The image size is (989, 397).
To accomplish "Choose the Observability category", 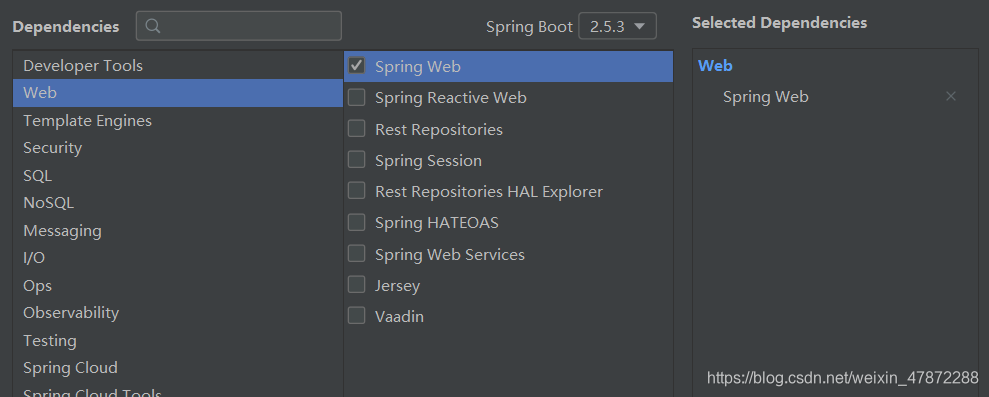I will 178,312.
